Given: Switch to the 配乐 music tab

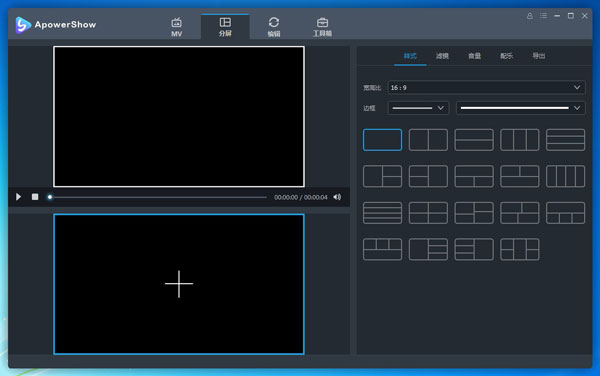Looking at the screenshot, I should pos(507,56).
